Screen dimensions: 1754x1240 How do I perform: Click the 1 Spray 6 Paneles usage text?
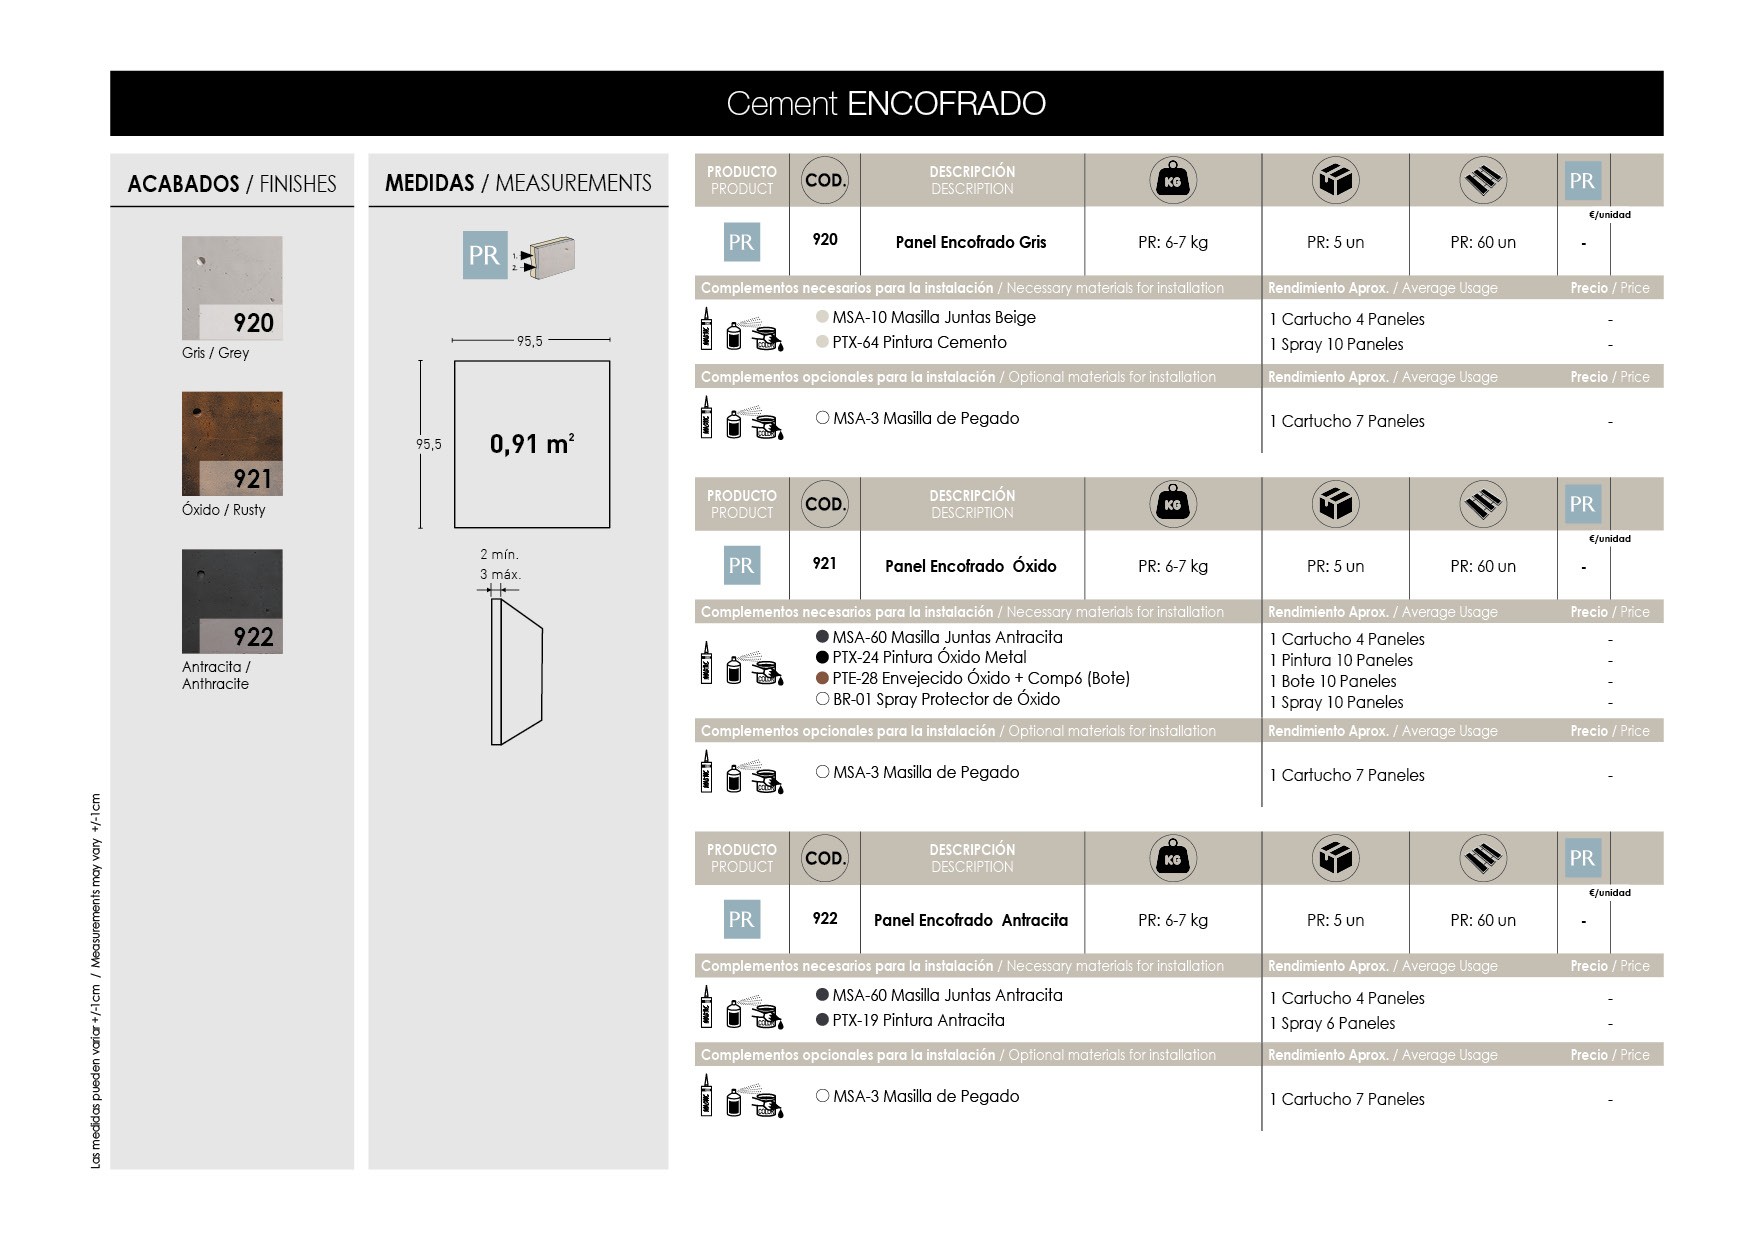coord(1332,1023)
